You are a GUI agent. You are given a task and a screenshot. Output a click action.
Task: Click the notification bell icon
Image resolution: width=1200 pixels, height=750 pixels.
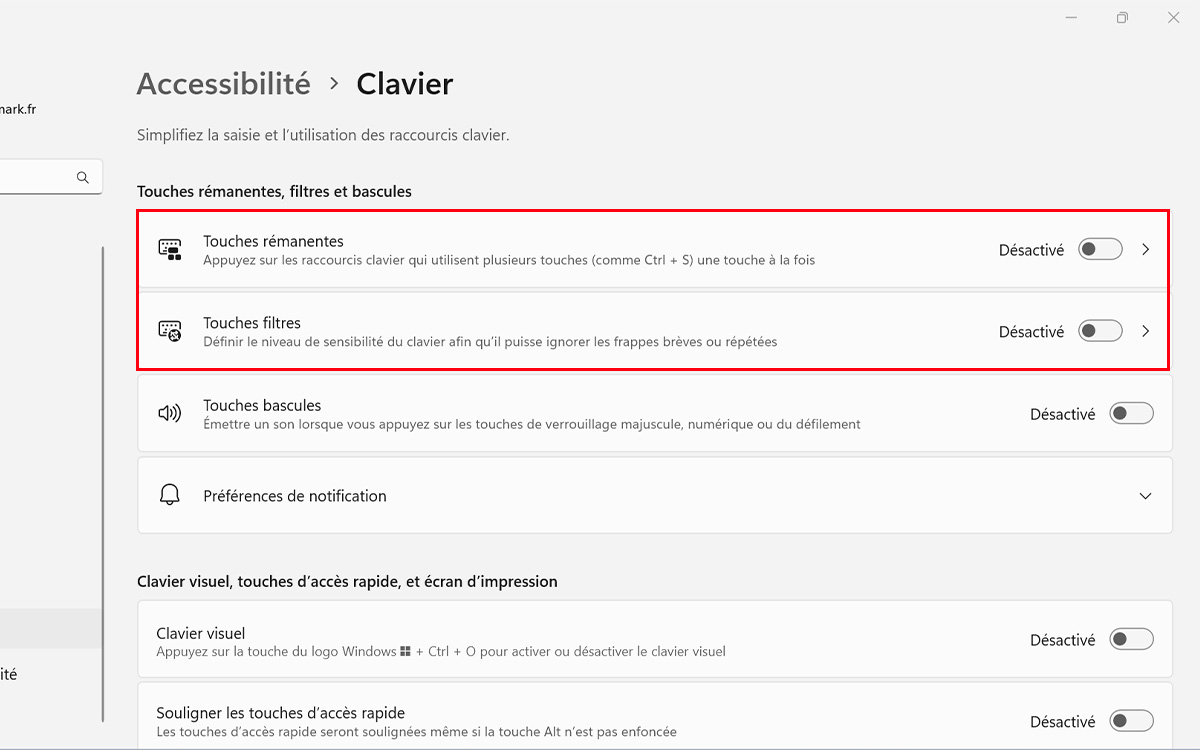pos(170,495)
